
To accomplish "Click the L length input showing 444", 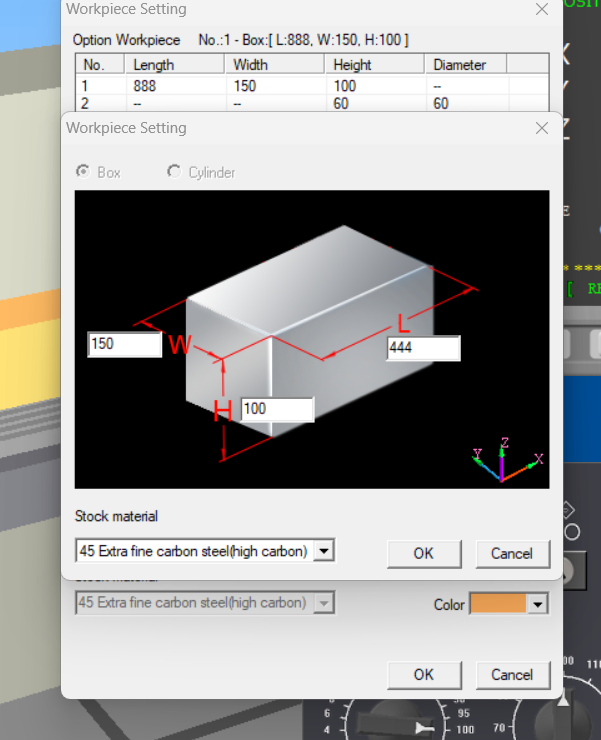I will (423, 348).
